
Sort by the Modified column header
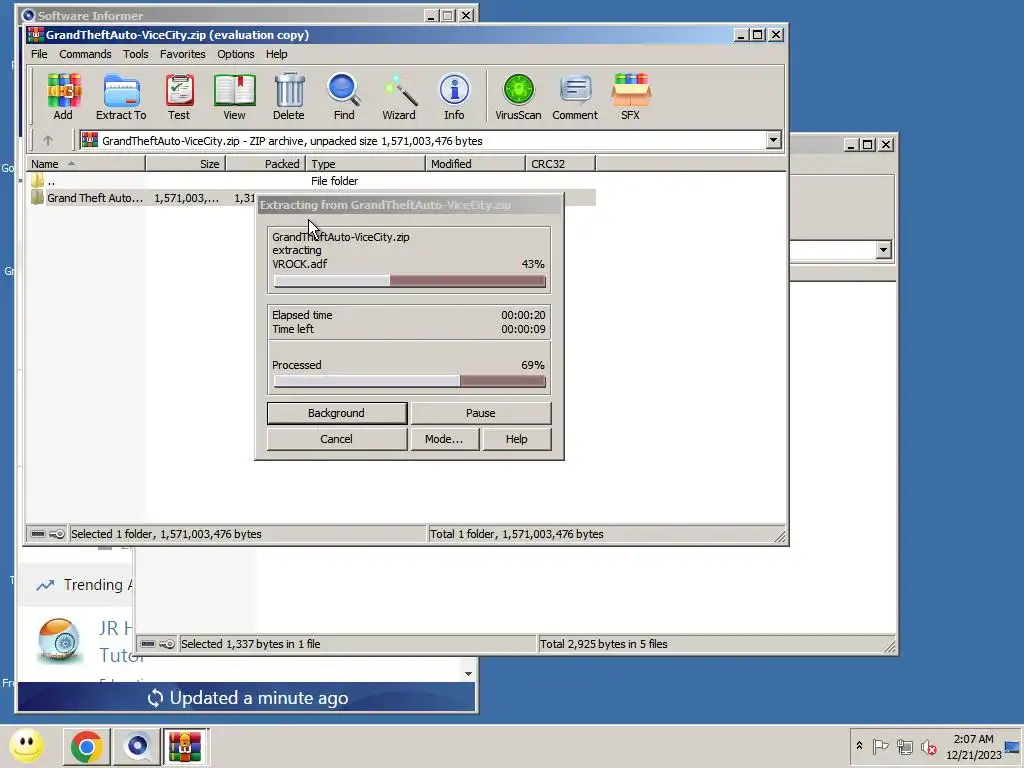tap(476, 164)
